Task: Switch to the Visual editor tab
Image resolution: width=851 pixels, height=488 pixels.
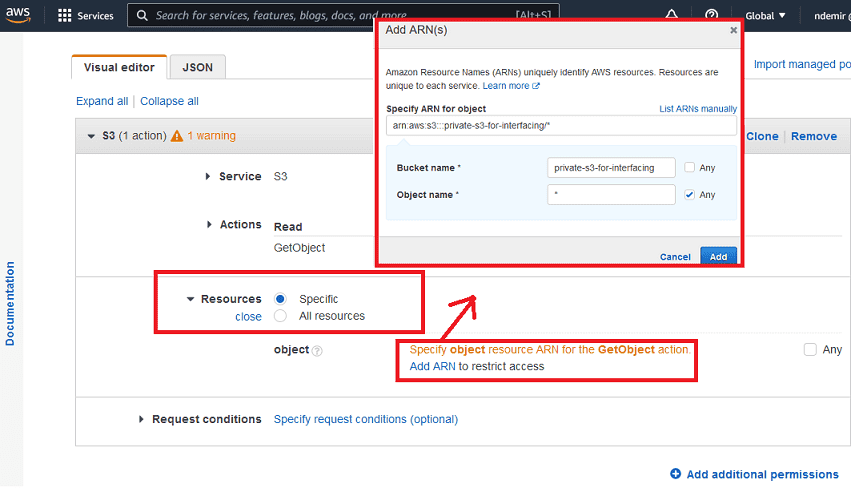Action: tap(119, 67)
